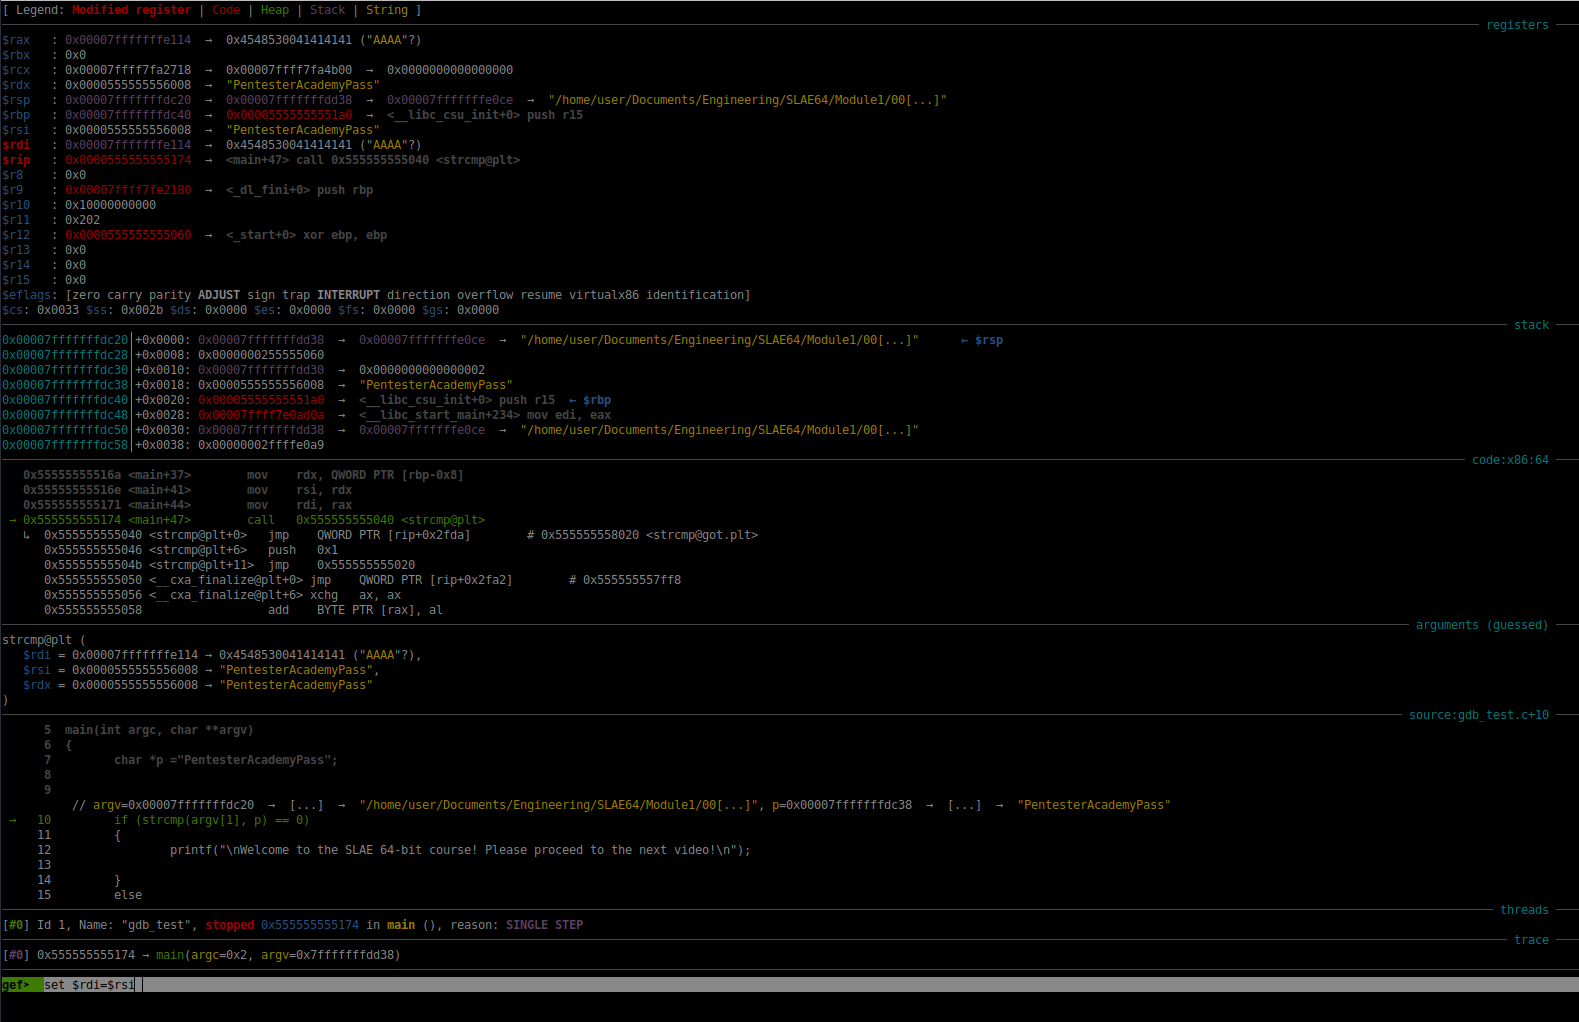1579x1022 pixels.
Task: Click the 'strcmp@plt (' arguments header
Action: coord(44,640)
